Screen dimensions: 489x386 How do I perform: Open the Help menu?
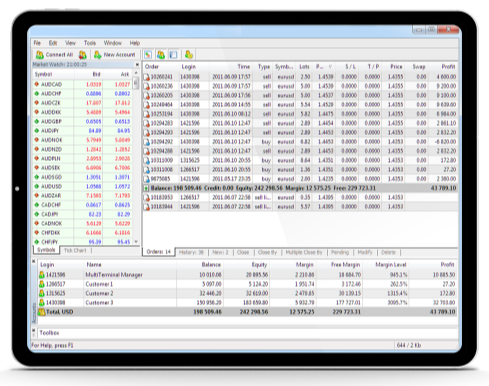point(135,43)
